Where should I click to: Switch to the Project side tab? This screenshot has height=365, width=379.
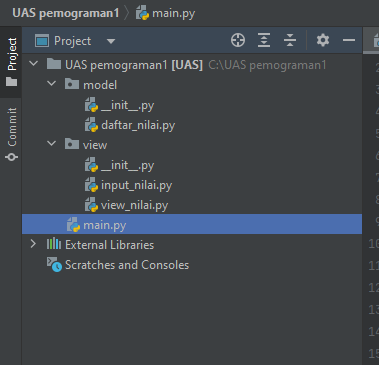11,62
